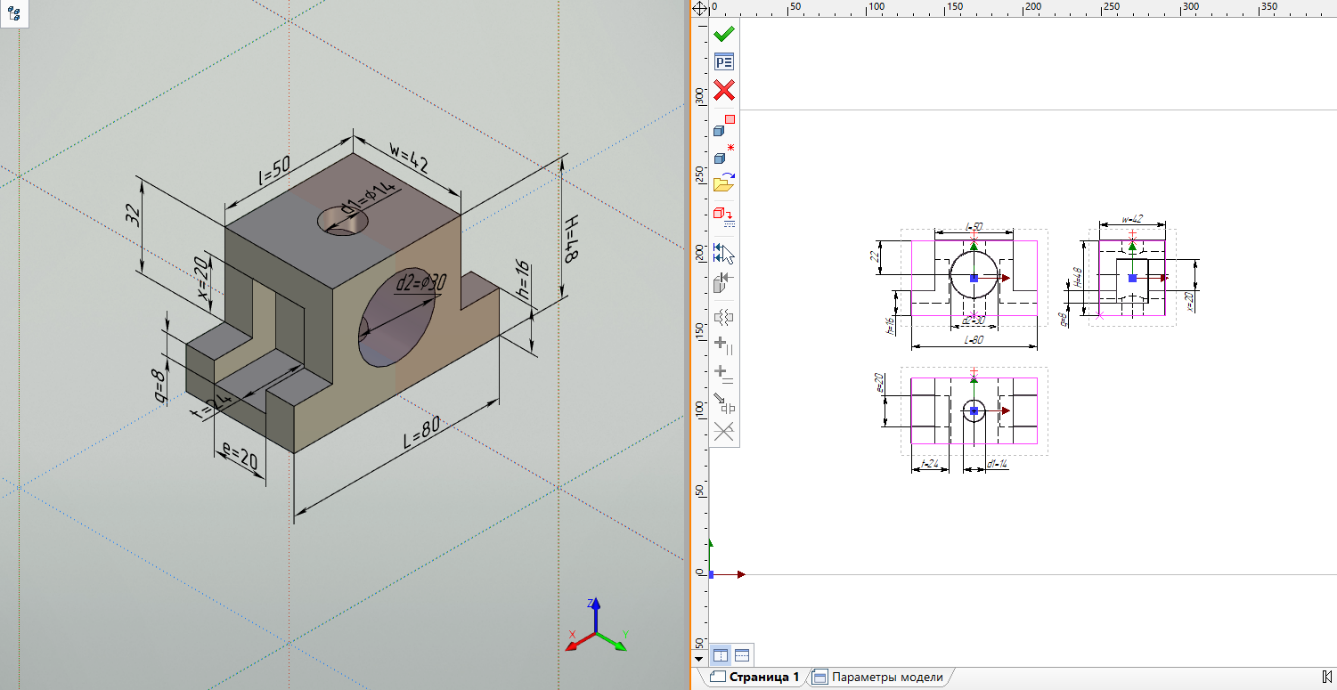Select the t=24 dimension in the 2D top view

point(928,464)
